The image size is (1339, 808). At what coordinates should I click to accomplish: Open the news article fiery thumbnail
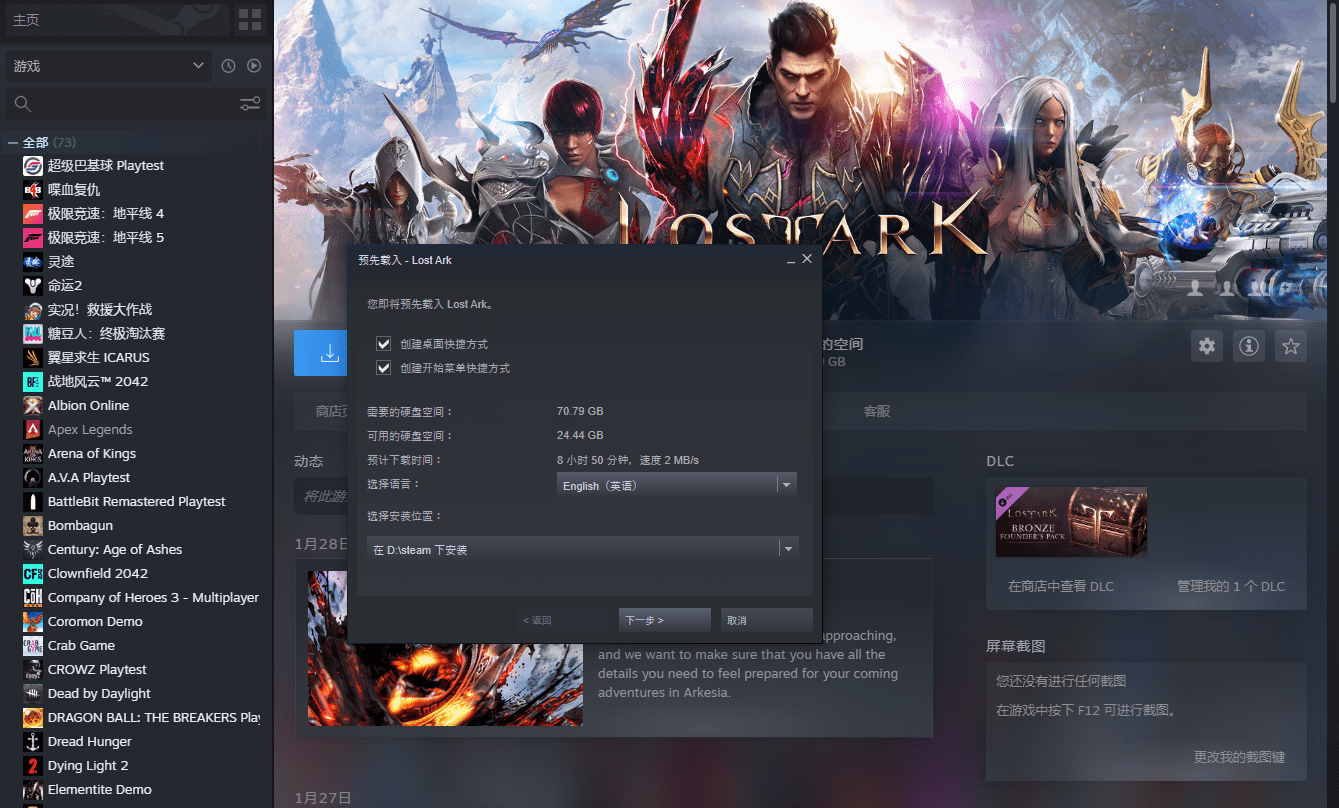pos(445,648)
